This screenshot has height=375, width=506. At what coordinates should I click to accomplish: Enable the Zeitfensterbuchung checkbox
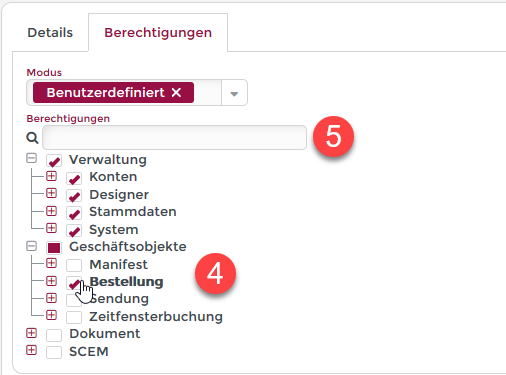pyautogui.click(x=74, y=317)
